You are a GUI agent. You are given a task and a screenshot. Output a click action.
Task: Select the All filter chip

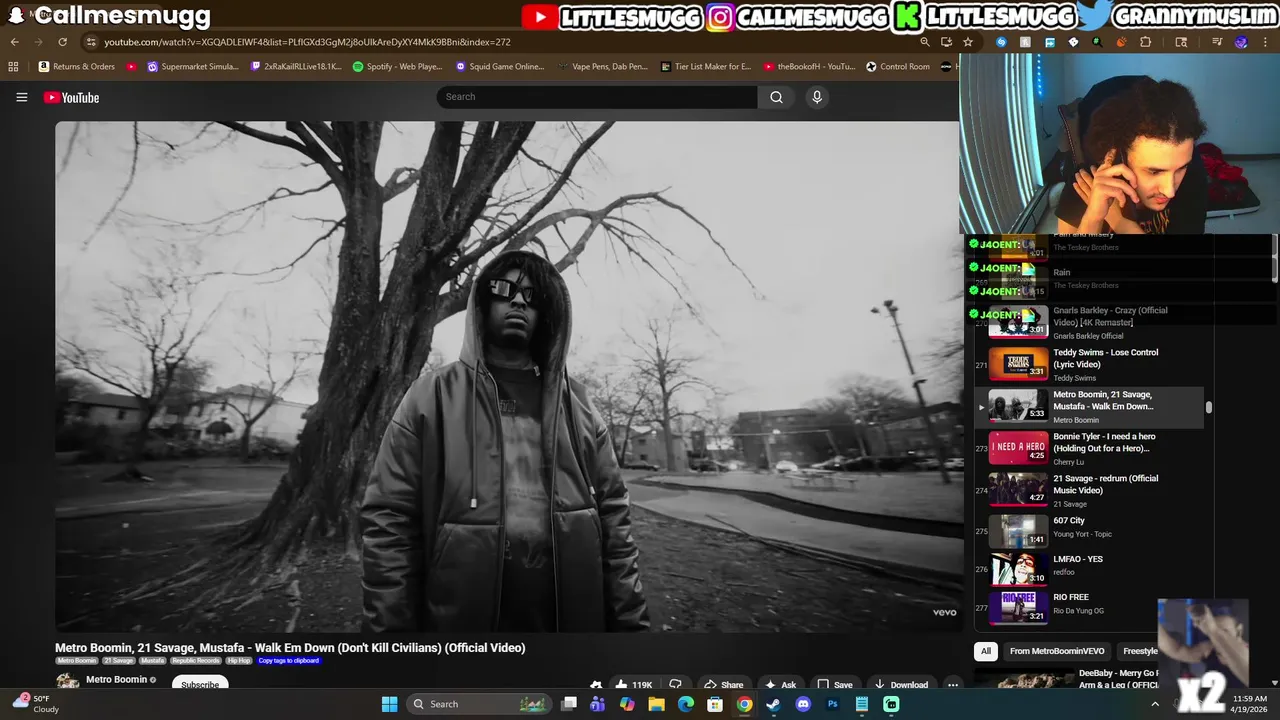point(985,651)
